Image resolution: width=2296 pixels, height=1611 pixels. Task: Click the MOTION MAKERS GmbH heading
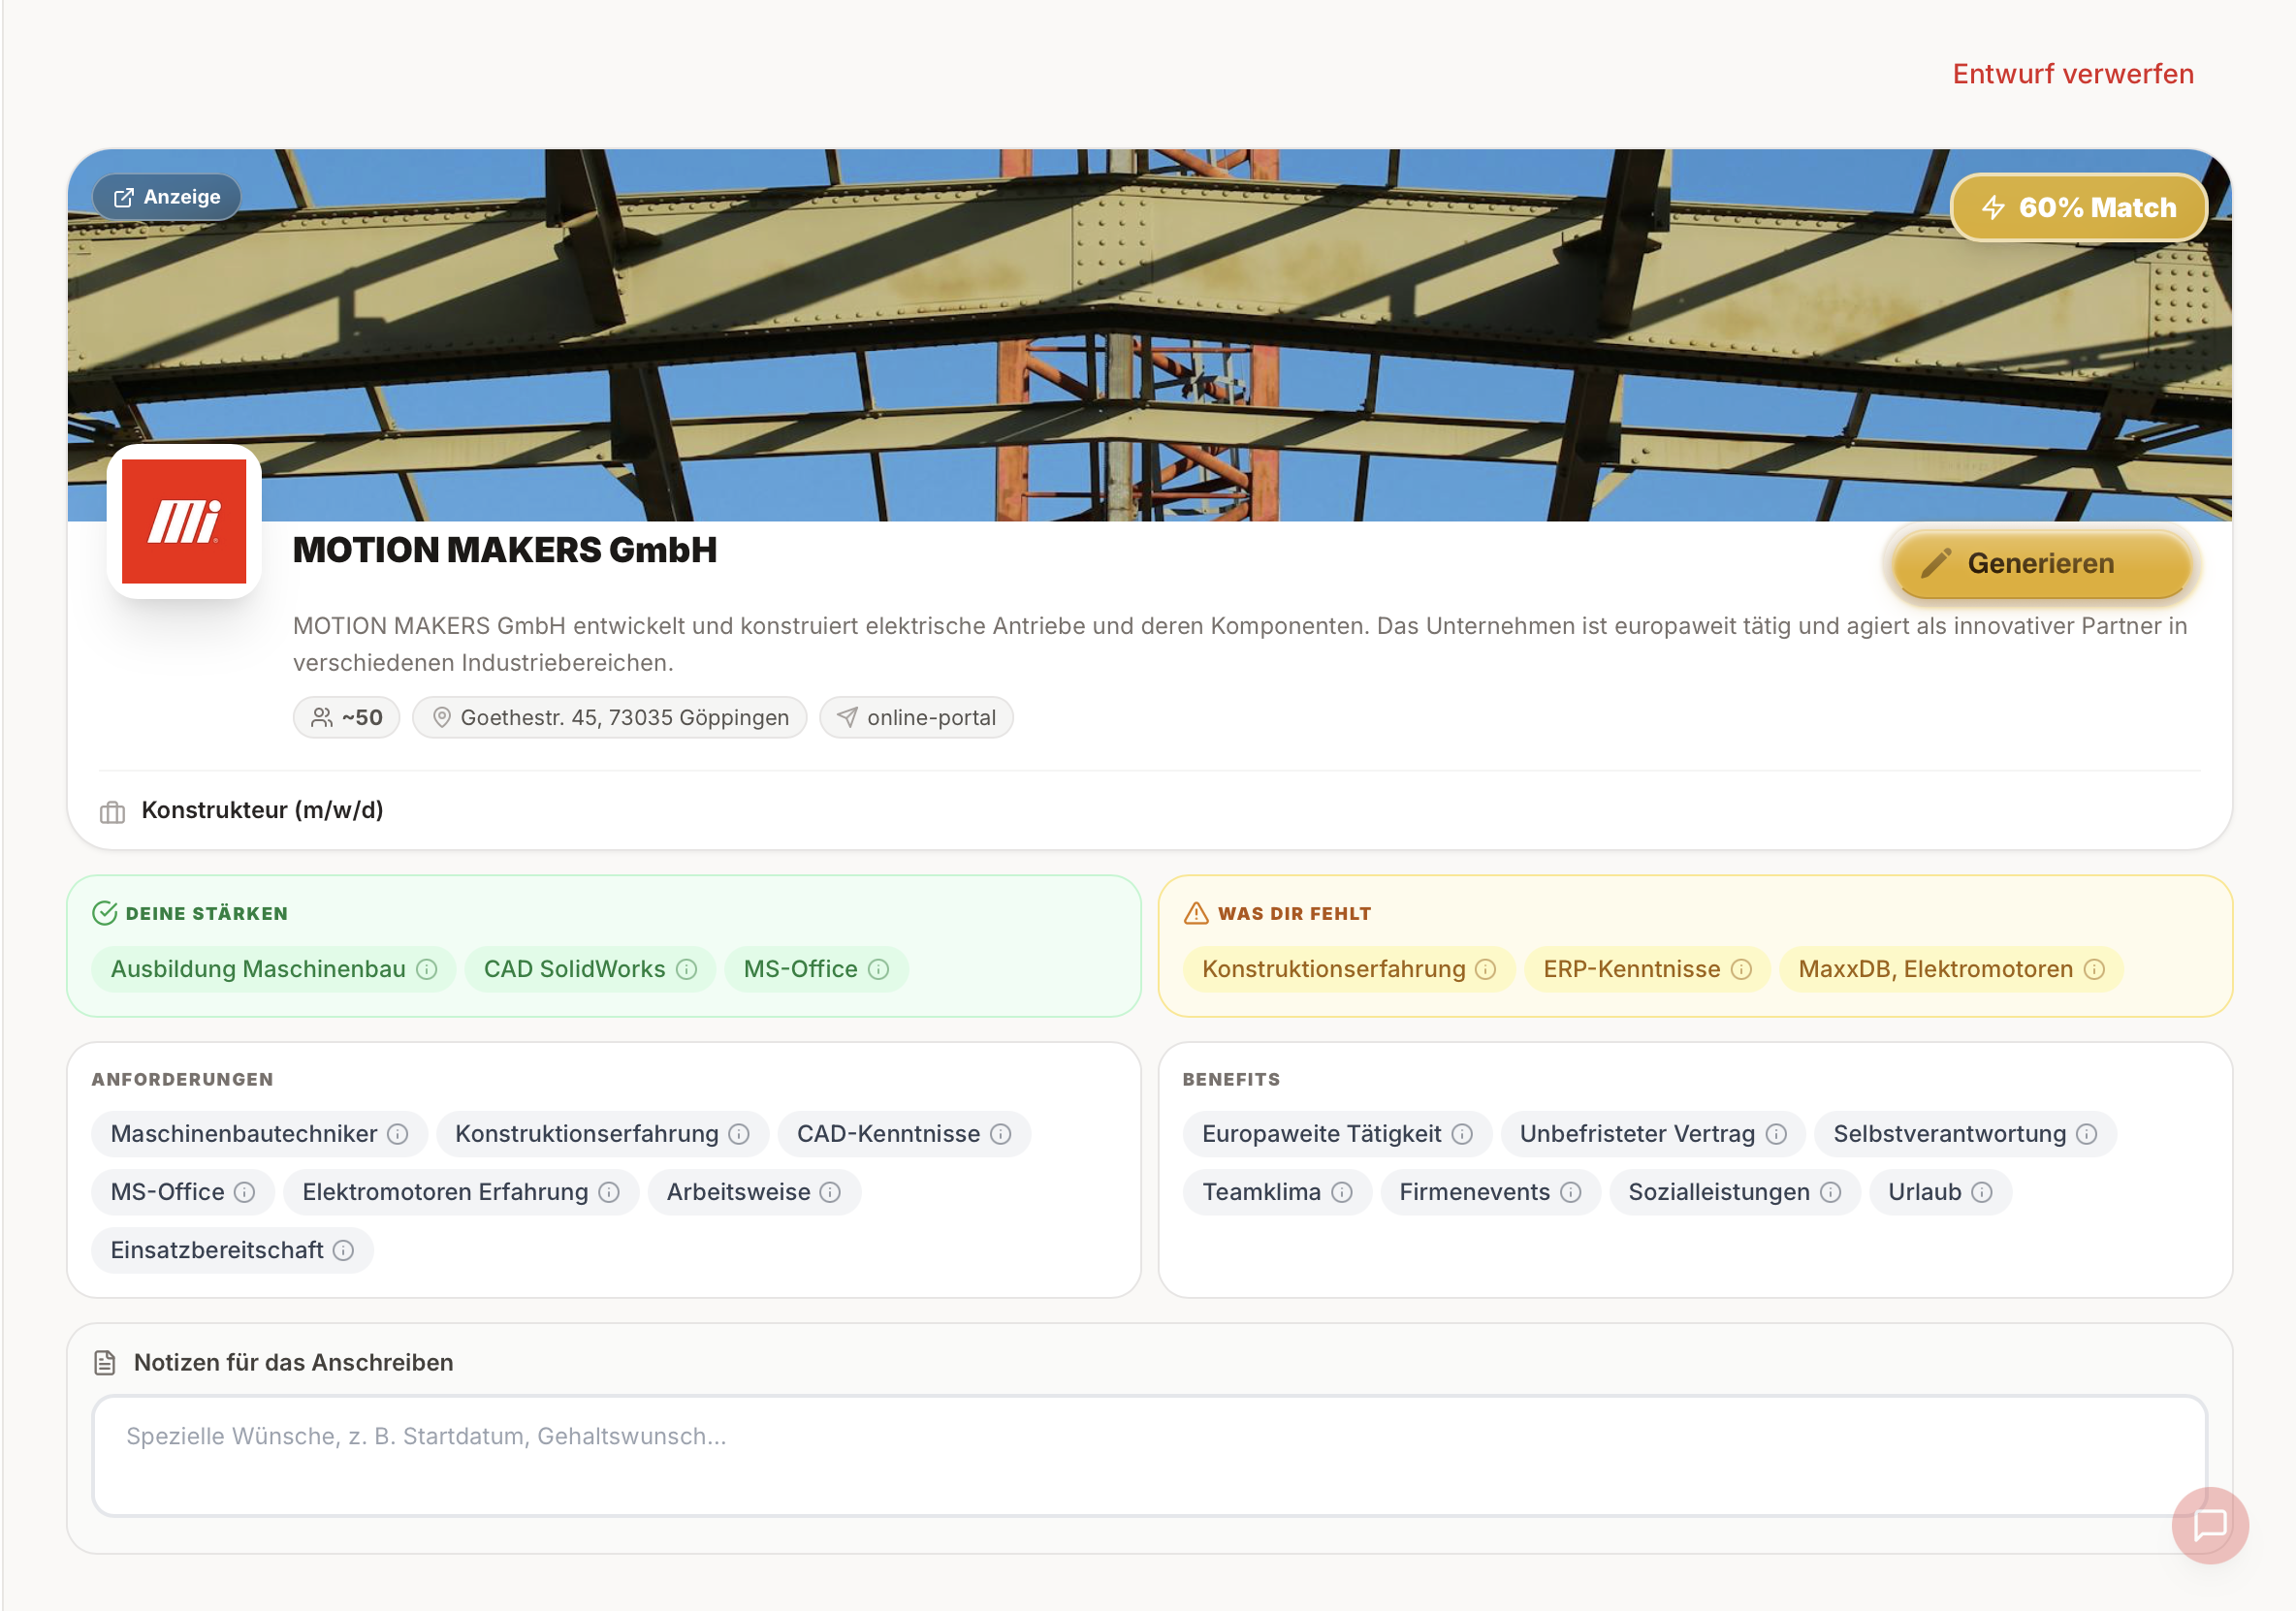point(505,549)
